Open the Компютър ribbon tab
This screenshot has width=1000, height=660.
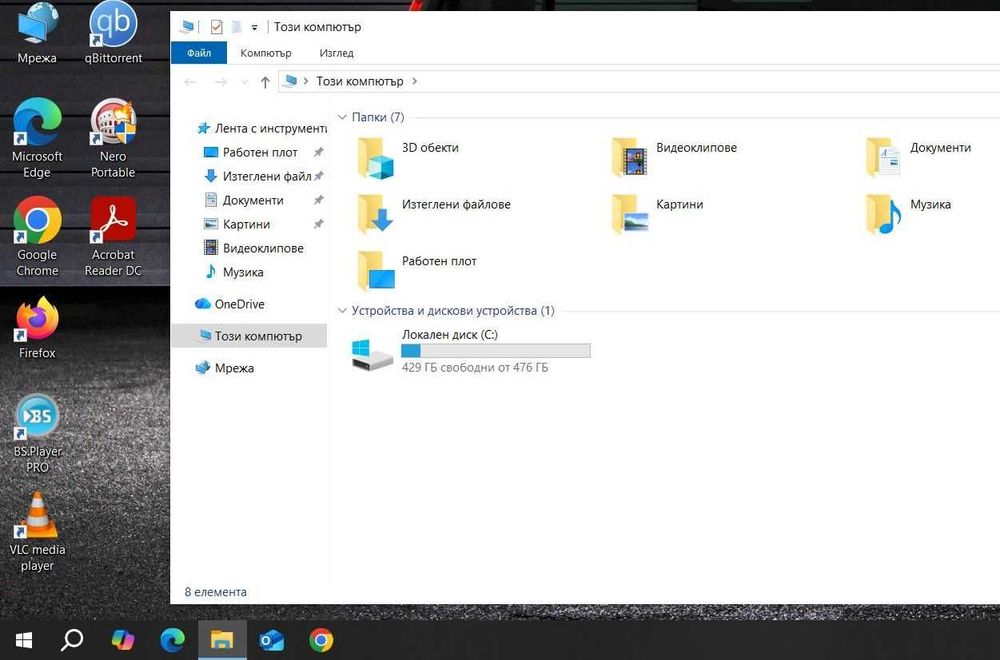point(266,53)
